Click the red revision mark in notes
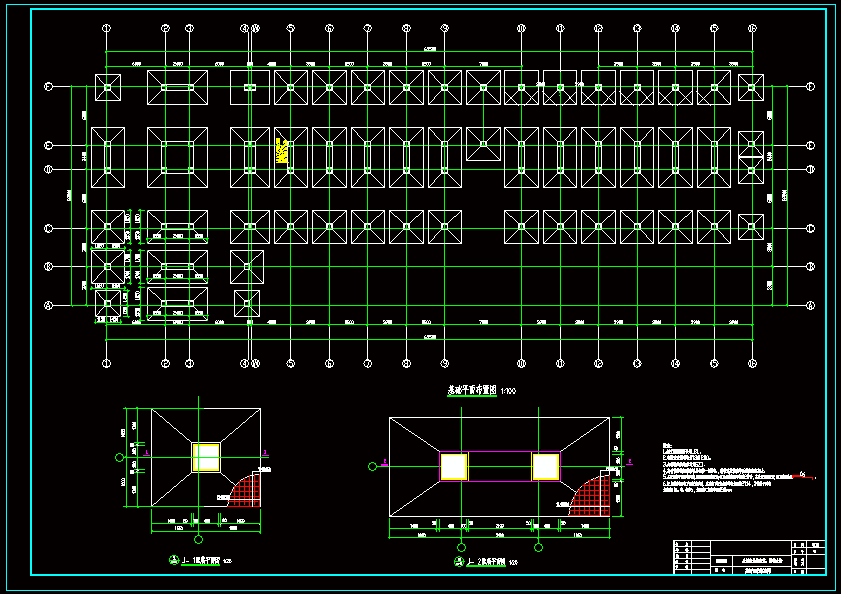The image size is (841, 594). (803, 475)
